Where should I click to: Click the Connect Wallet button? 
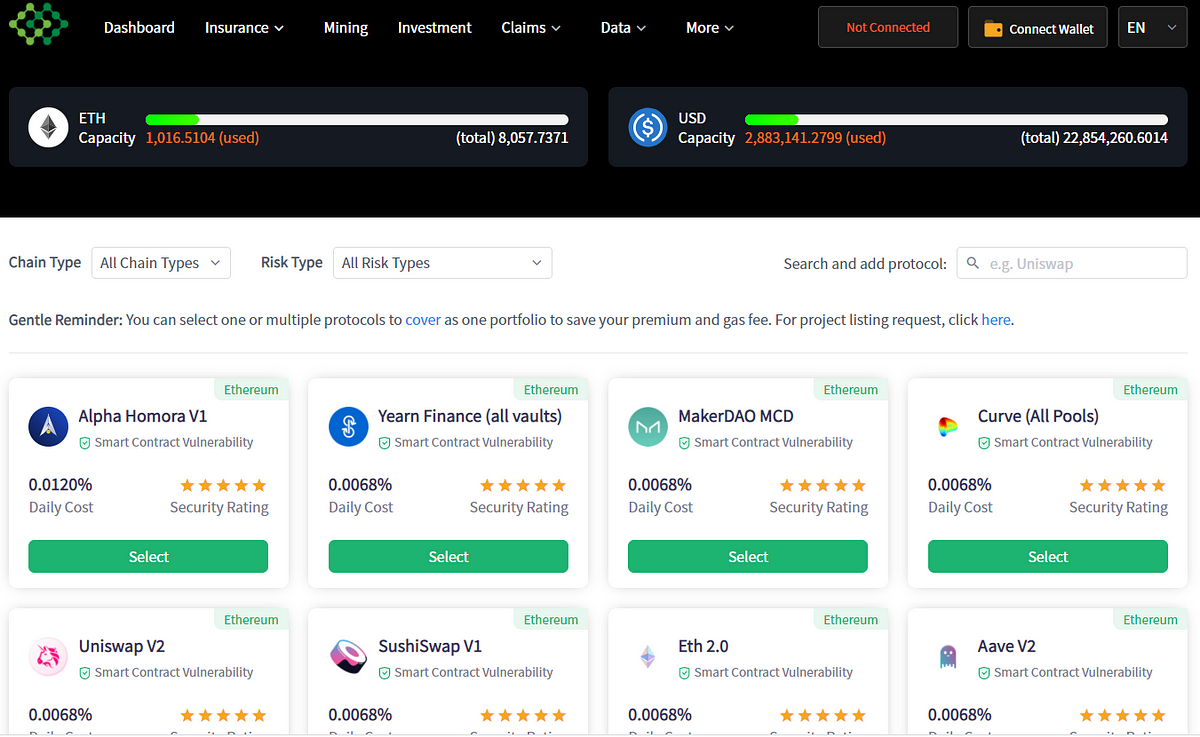click(x=1038, y=28)
